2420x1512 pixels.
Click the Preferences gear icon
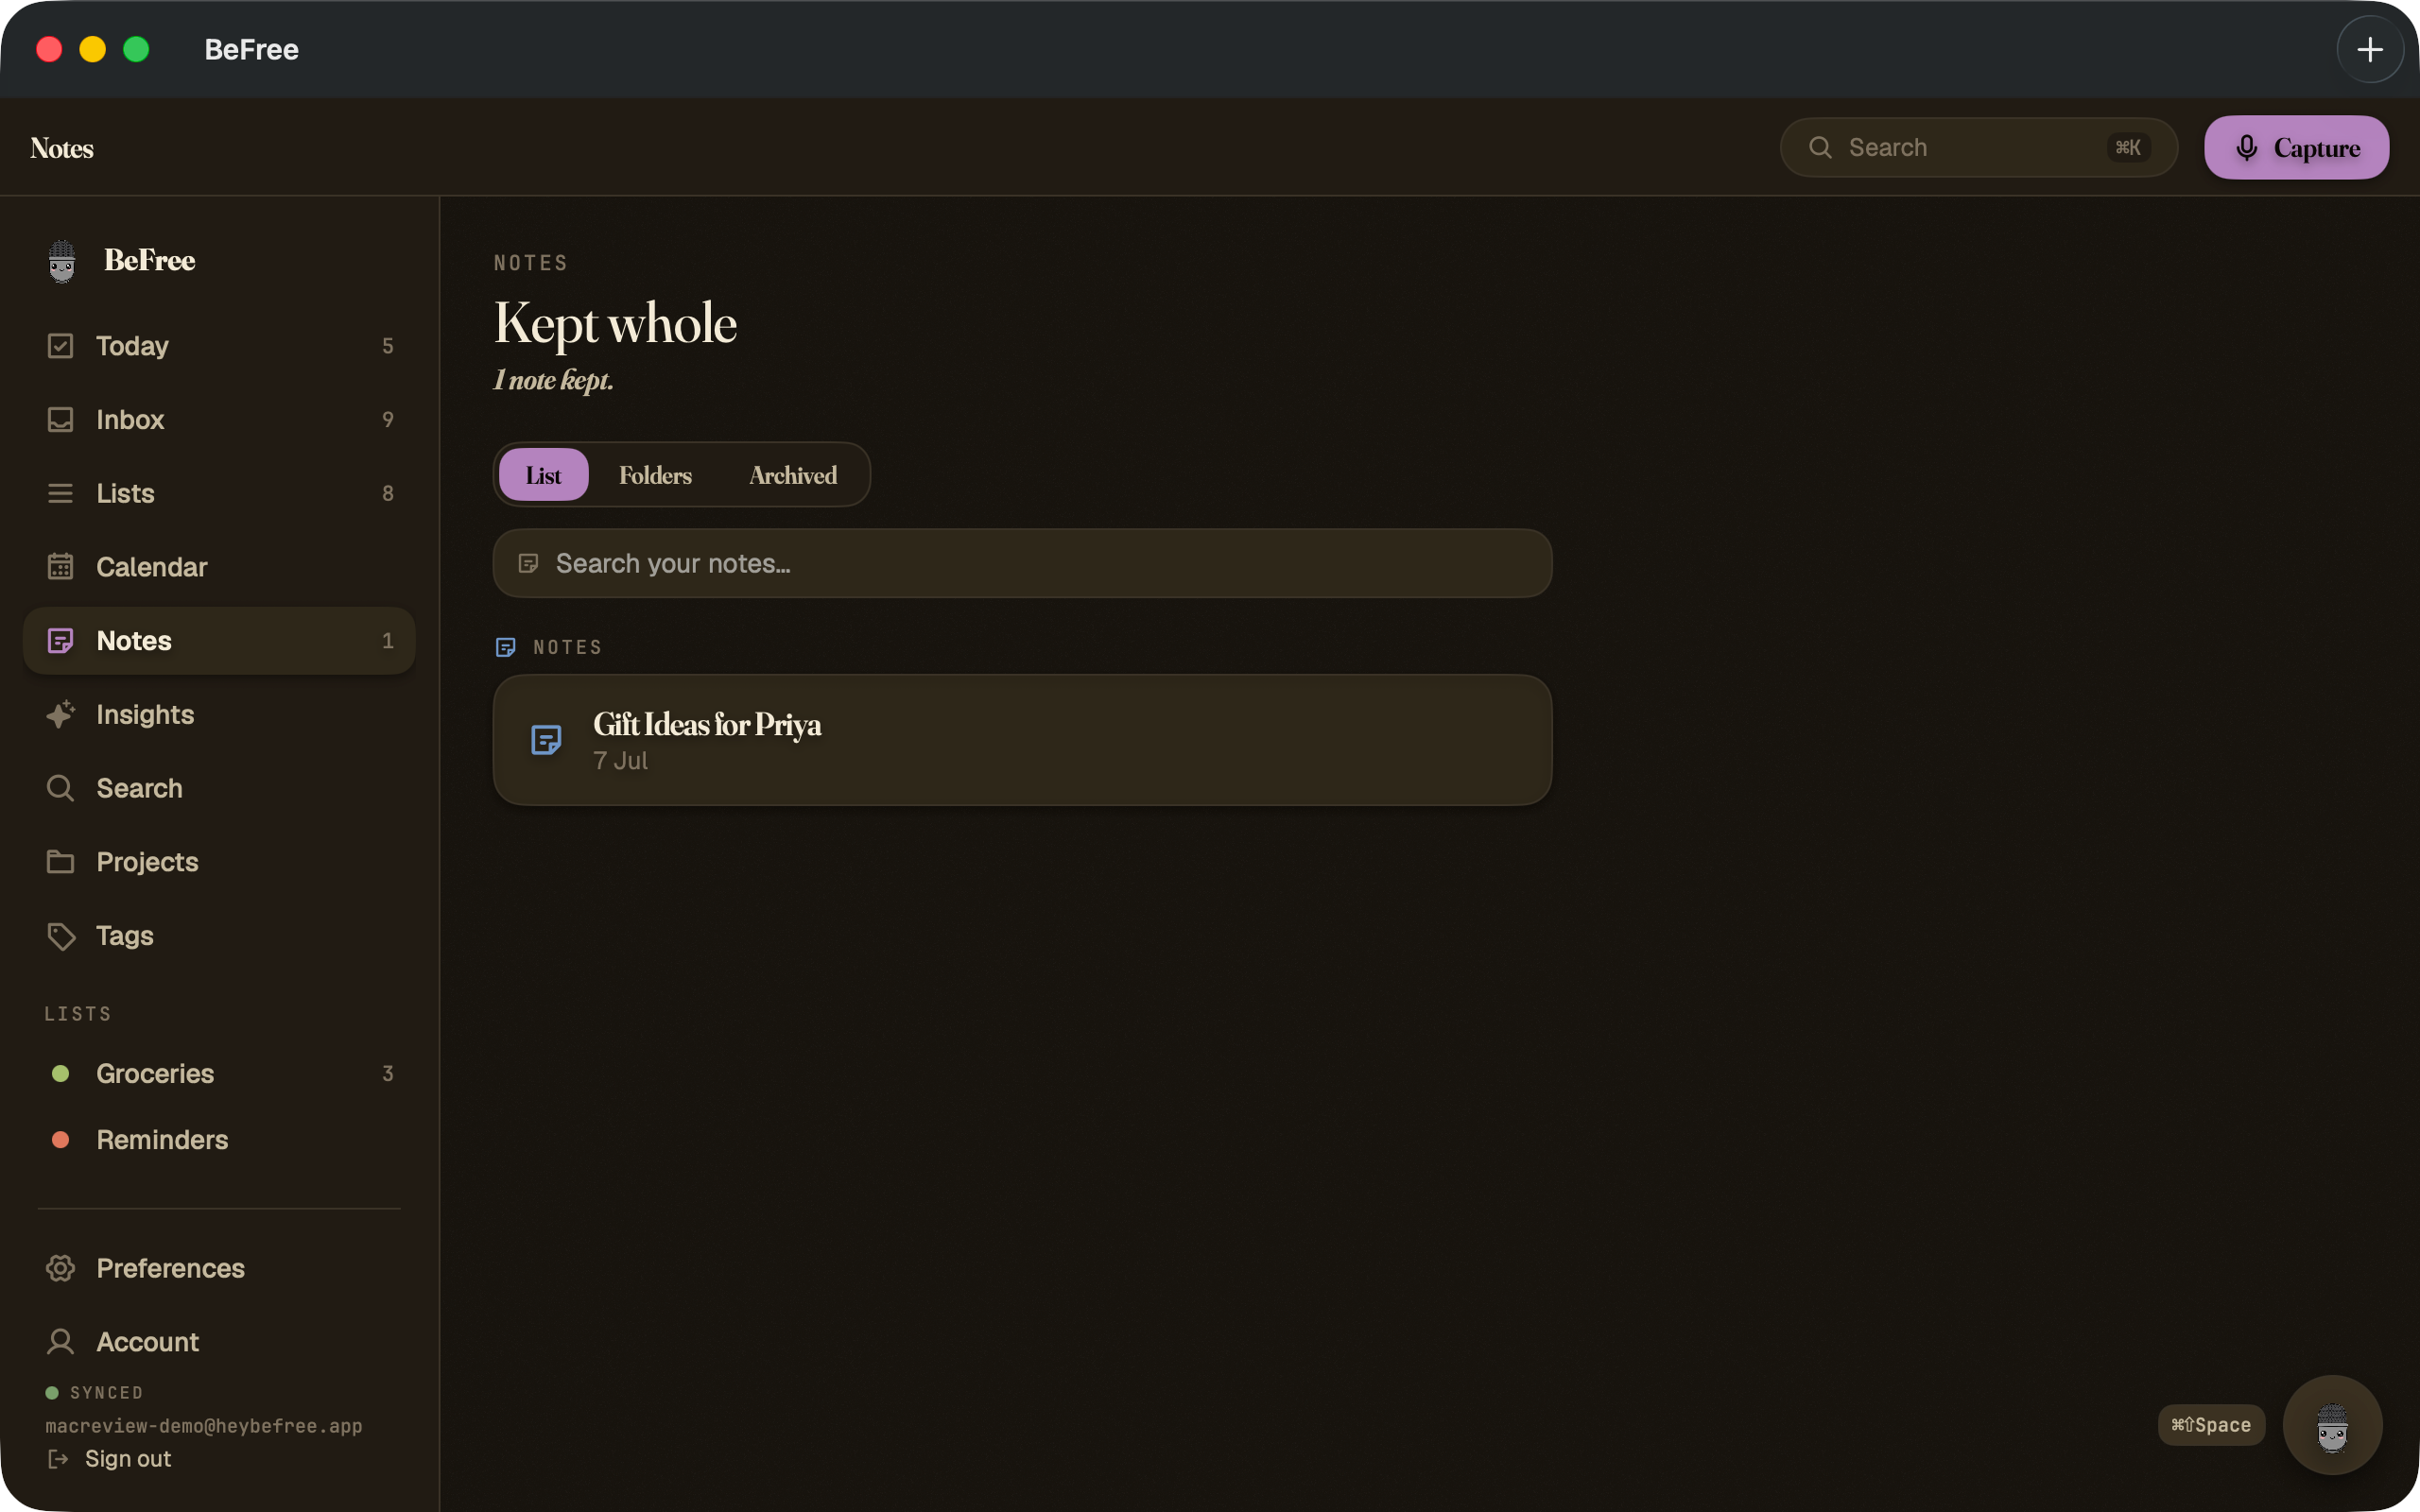tap(60, 1269)
